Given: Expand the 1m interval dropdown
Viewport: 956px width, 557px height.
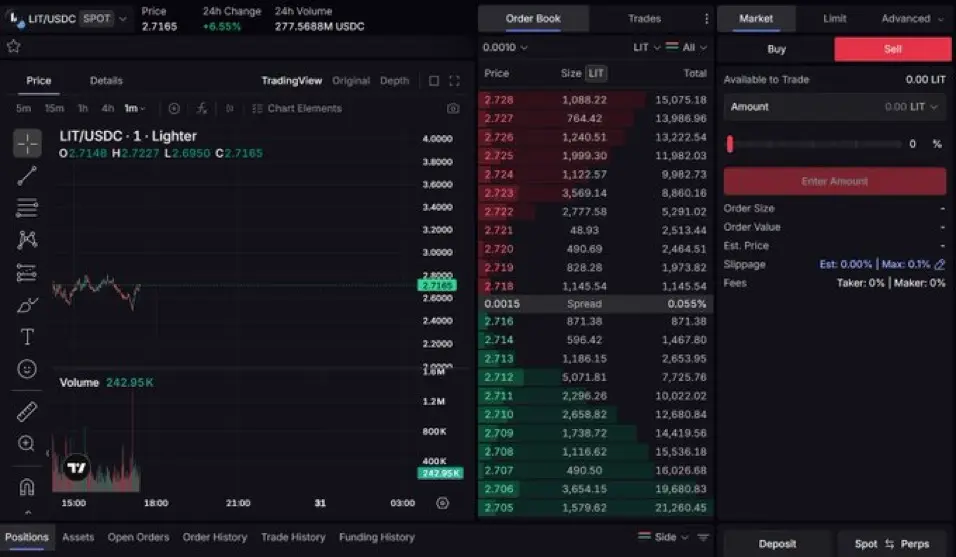Looking at the screenshot, I should (135, 108).
